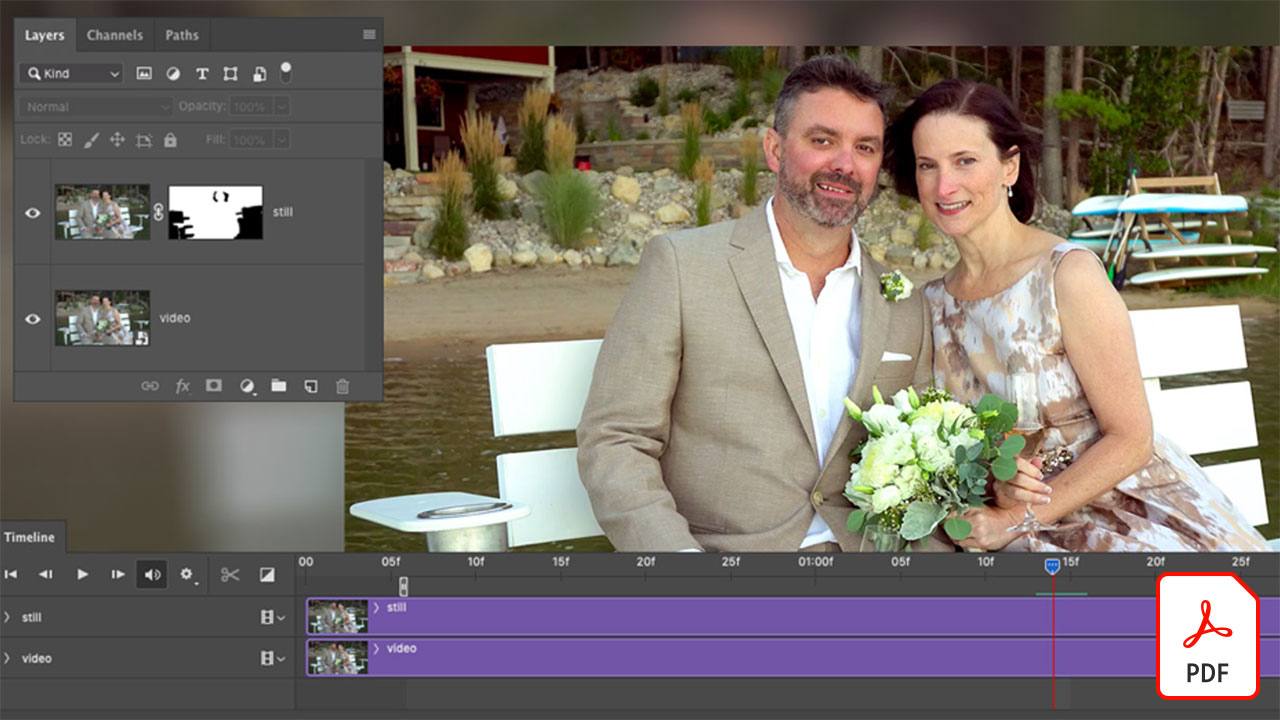The image size is (1280, 720).
Task: Select the still layer mask thumbnail
Action: 215,212
